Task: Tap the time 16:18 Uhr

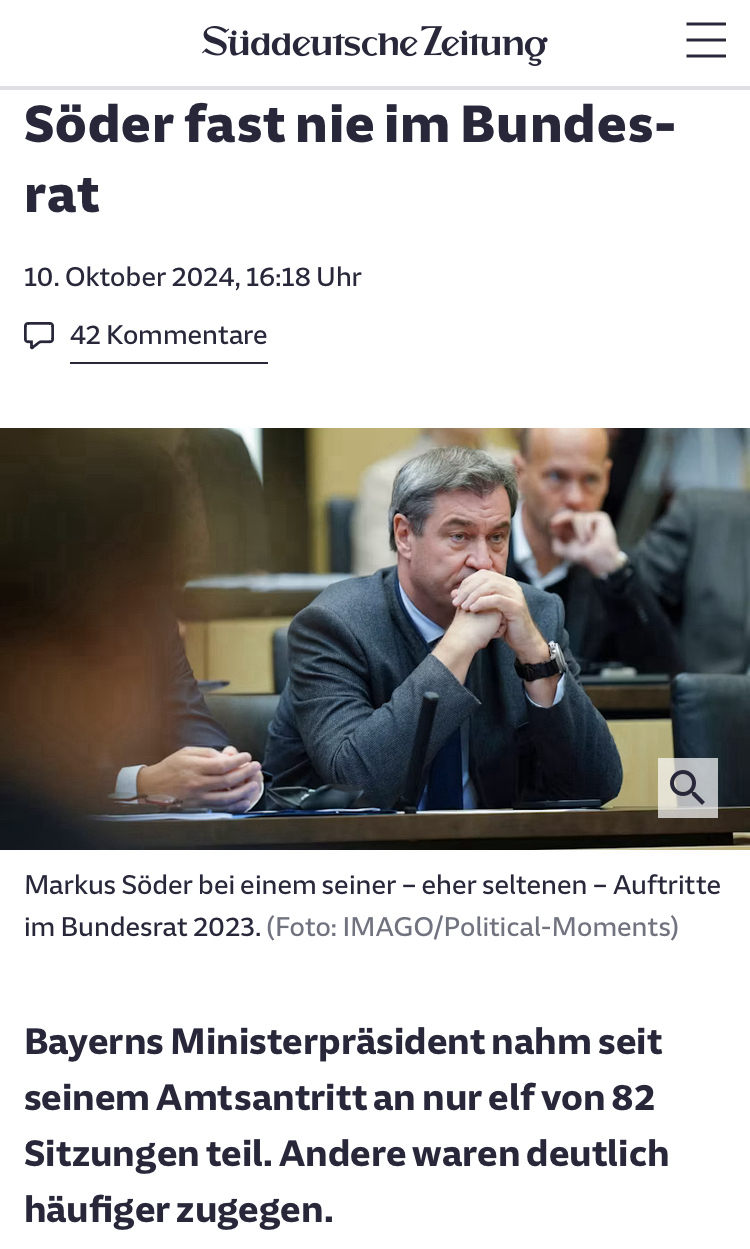Action: pos(303,277)
